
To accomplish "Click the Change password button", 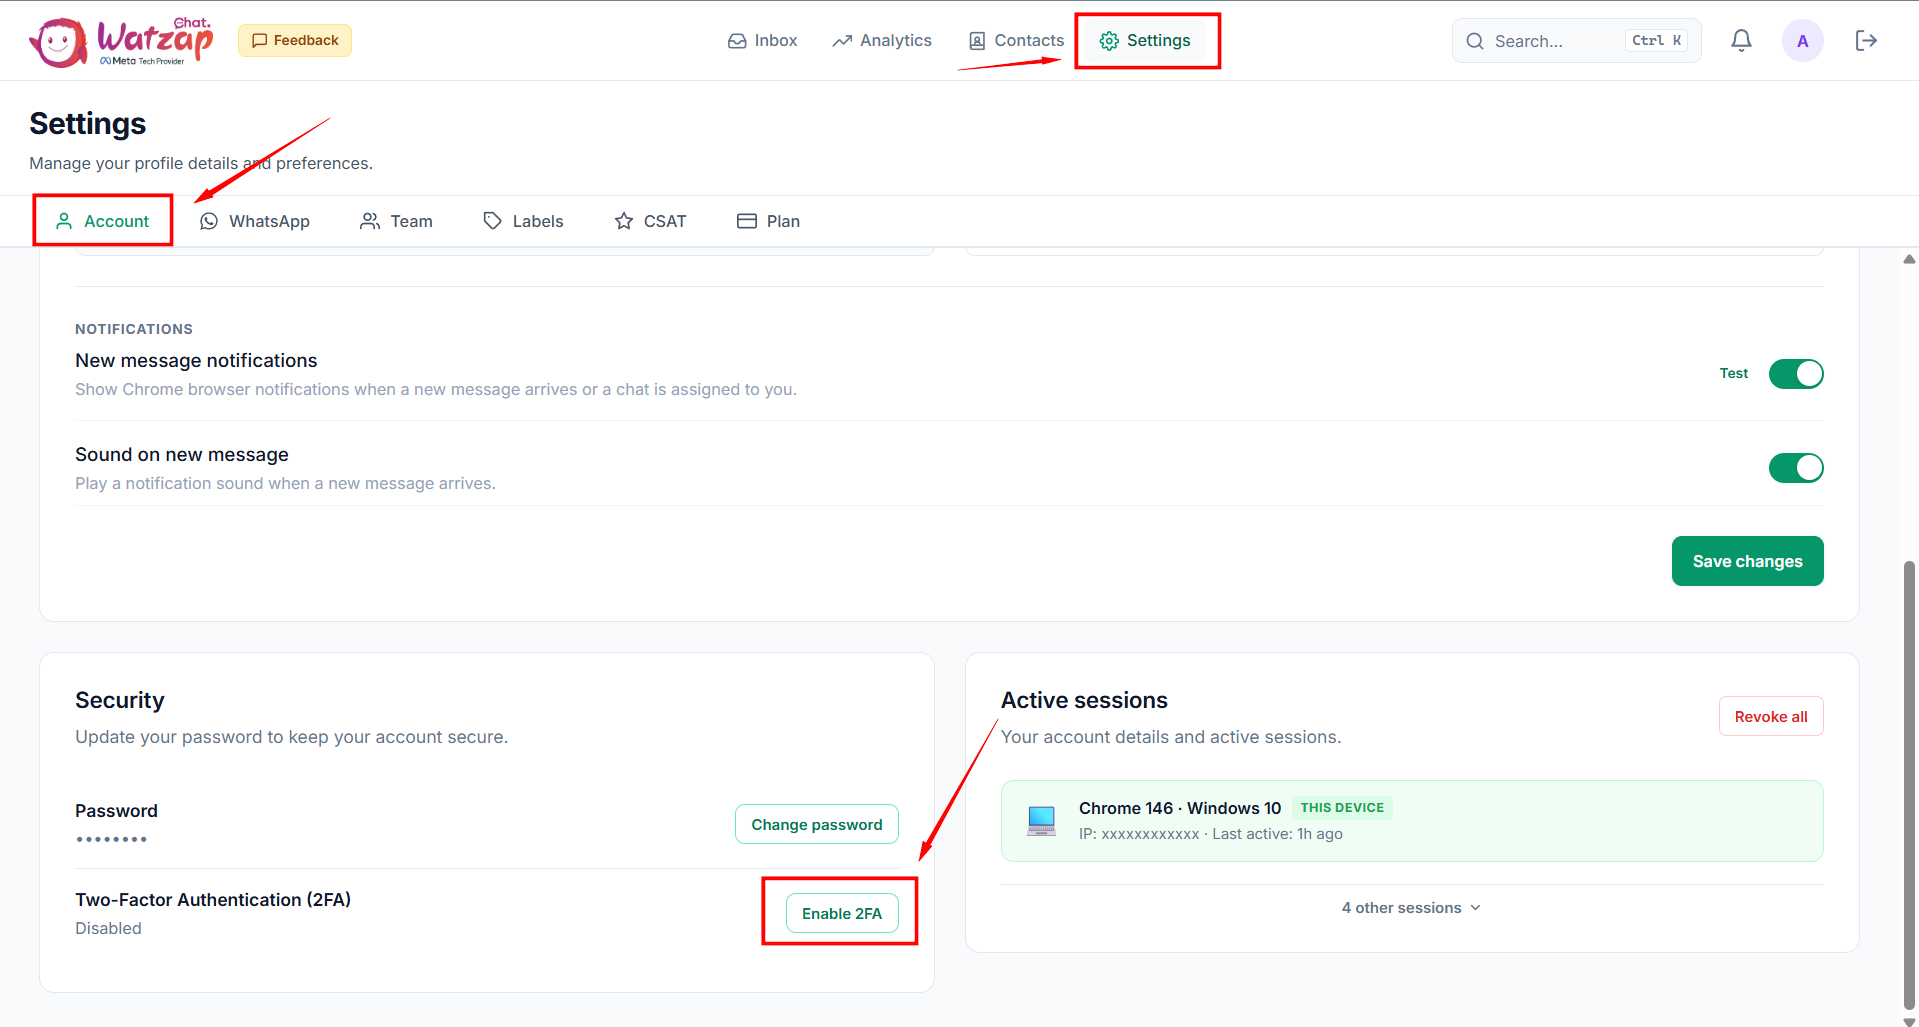I will 816,824.
